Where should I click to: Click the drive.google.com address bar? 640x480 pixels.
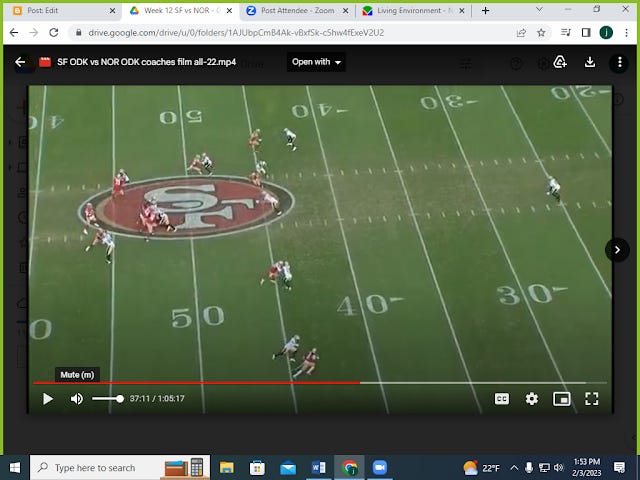[236, 33]
